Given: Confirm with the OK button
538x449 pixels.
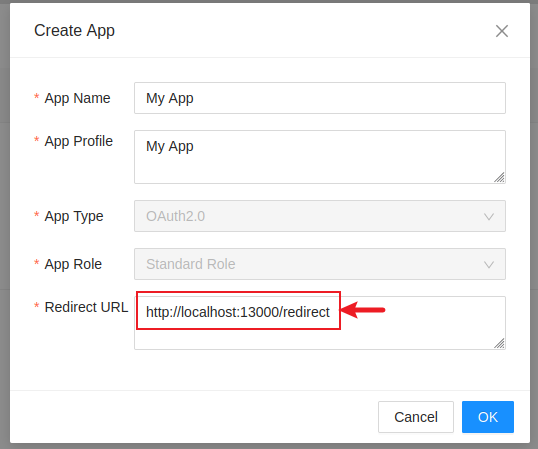Looking at the screenshot, I should (488, 417).
